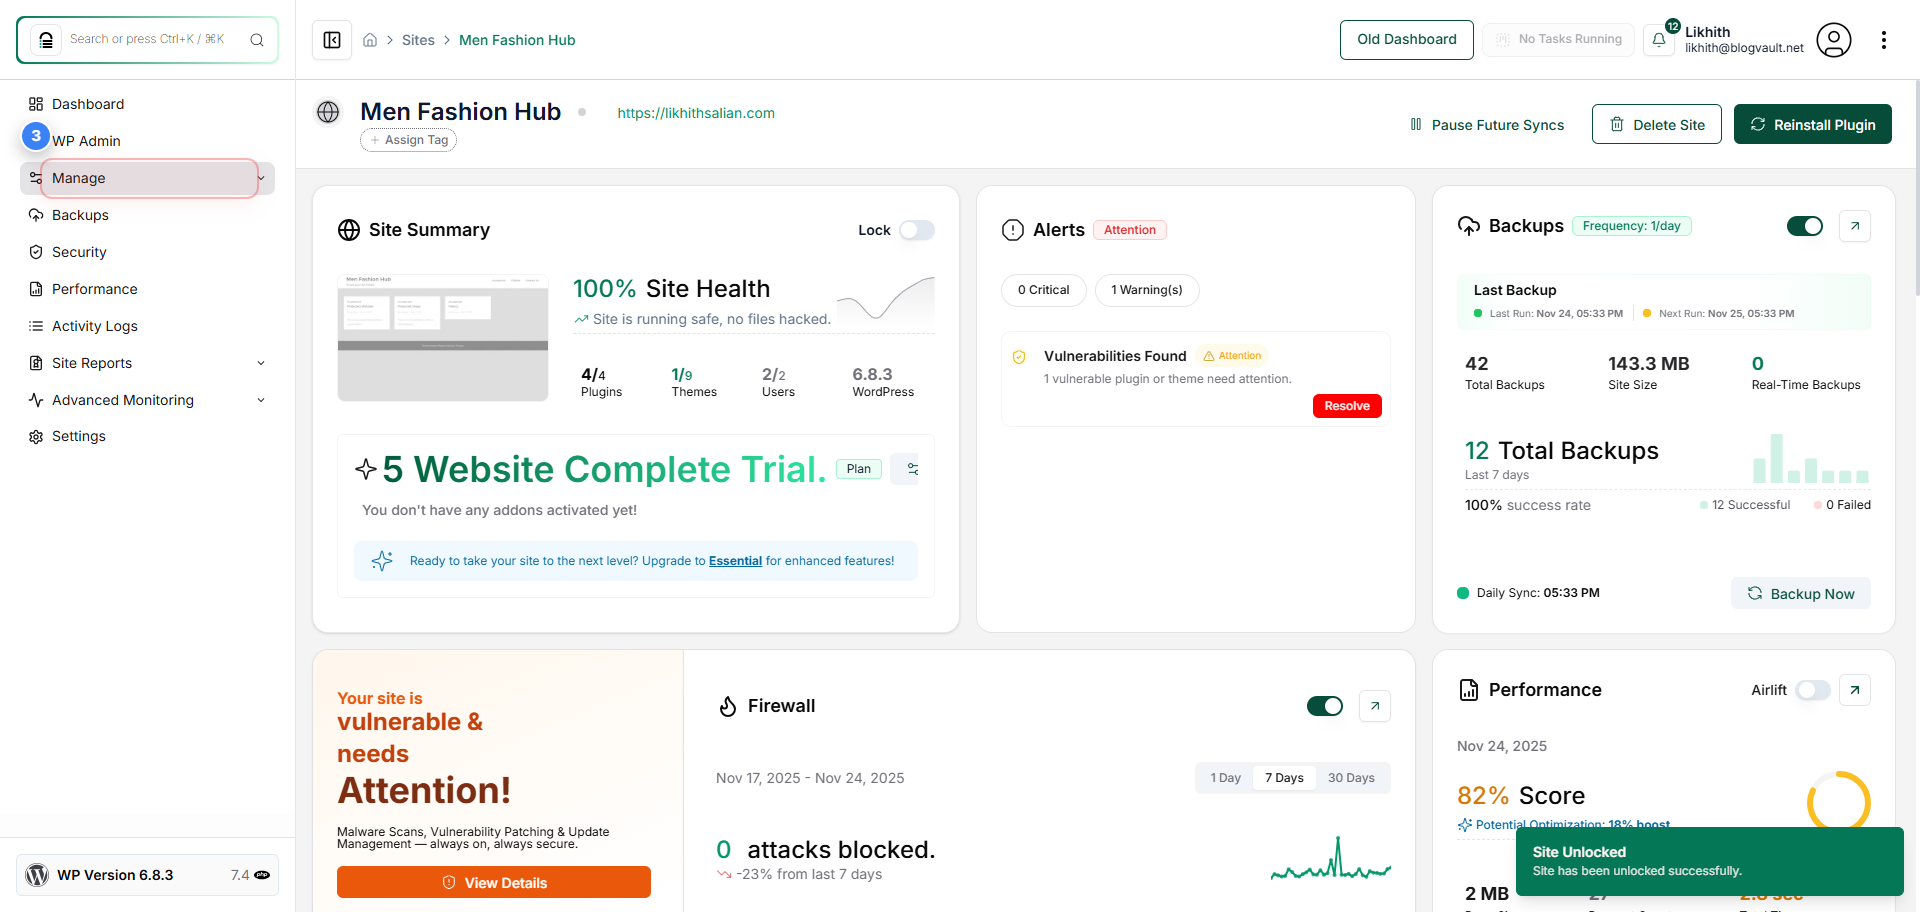Image resolution: width=1920 pixels, height=912 pixels.
Task: Open the notifications bell
Action: tap(1659, 40)
